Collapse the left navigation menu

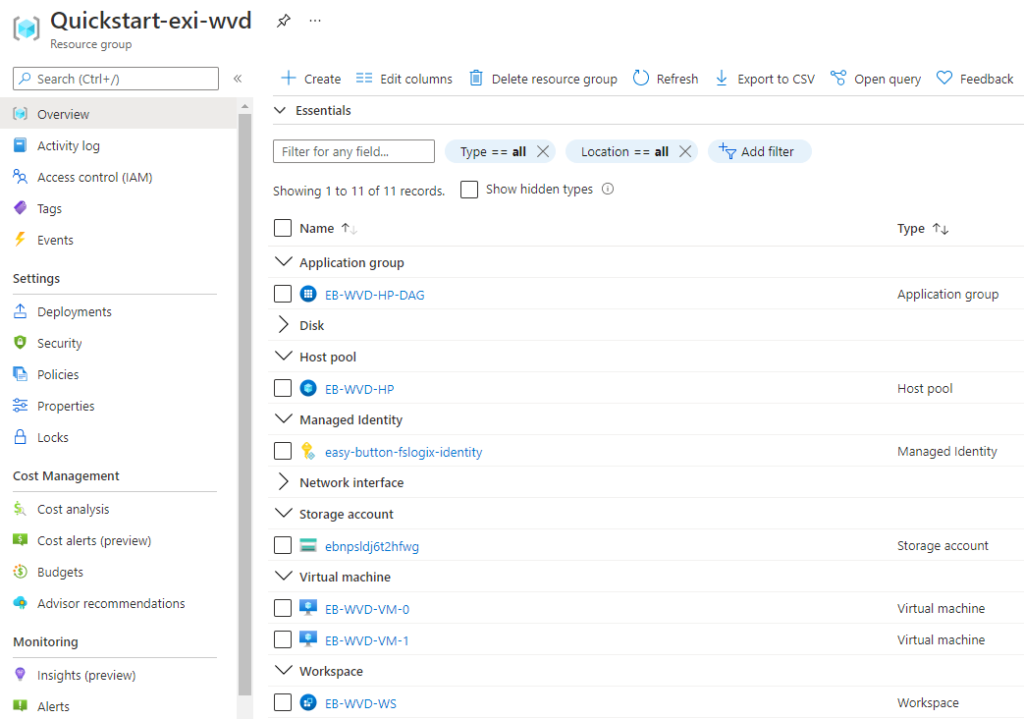tap(238, 79)
